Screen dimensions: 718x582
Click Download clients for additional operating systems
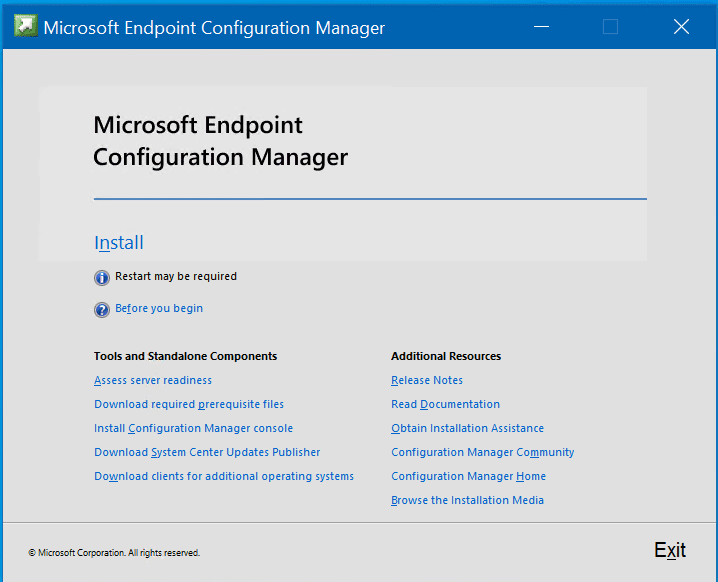224,476
